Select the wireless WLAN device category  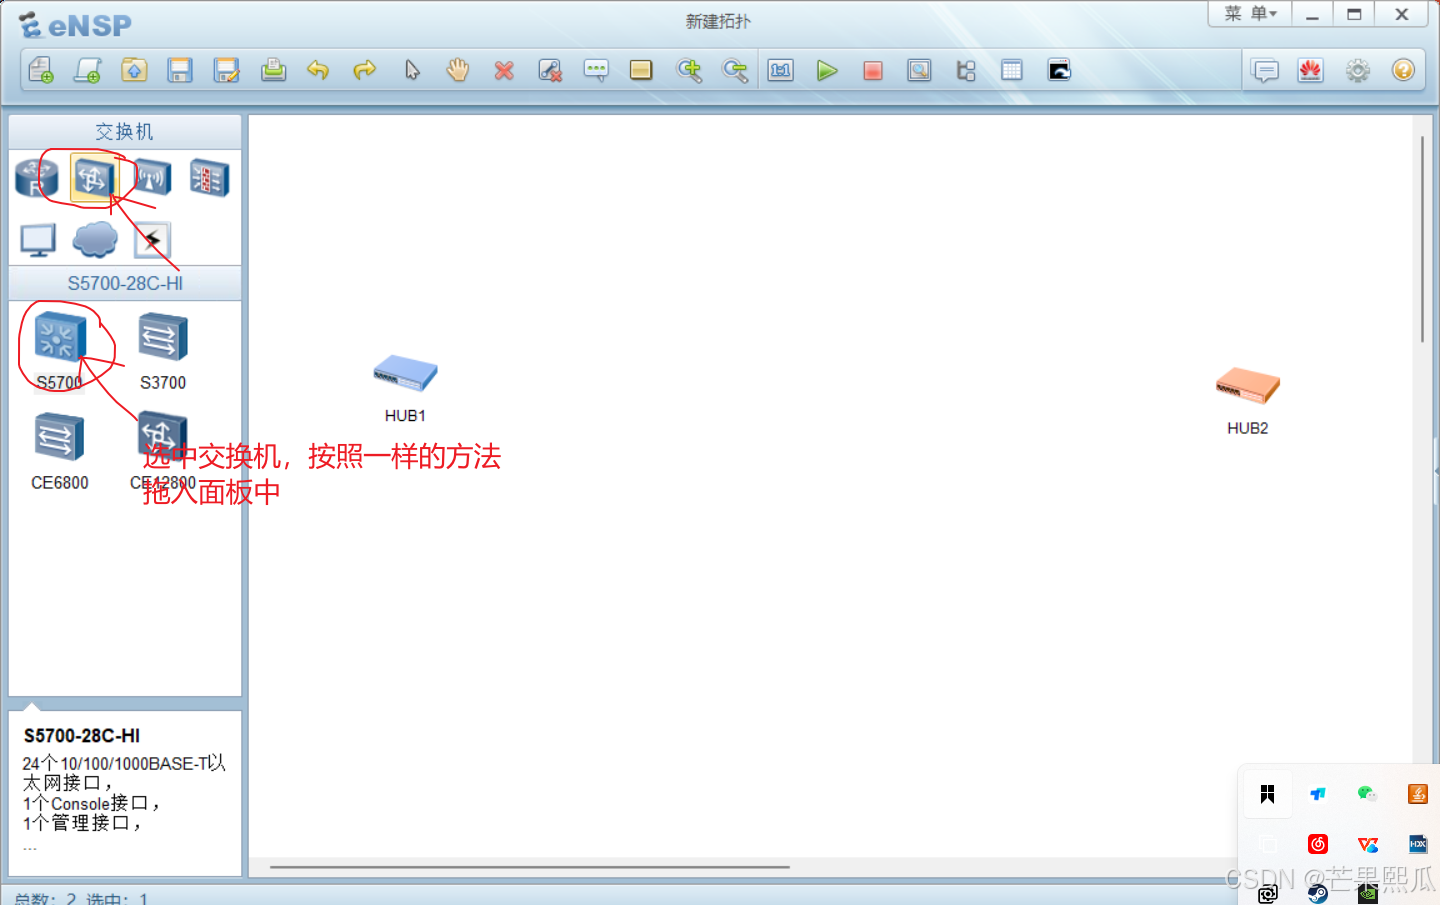click(x=151, y=178)
